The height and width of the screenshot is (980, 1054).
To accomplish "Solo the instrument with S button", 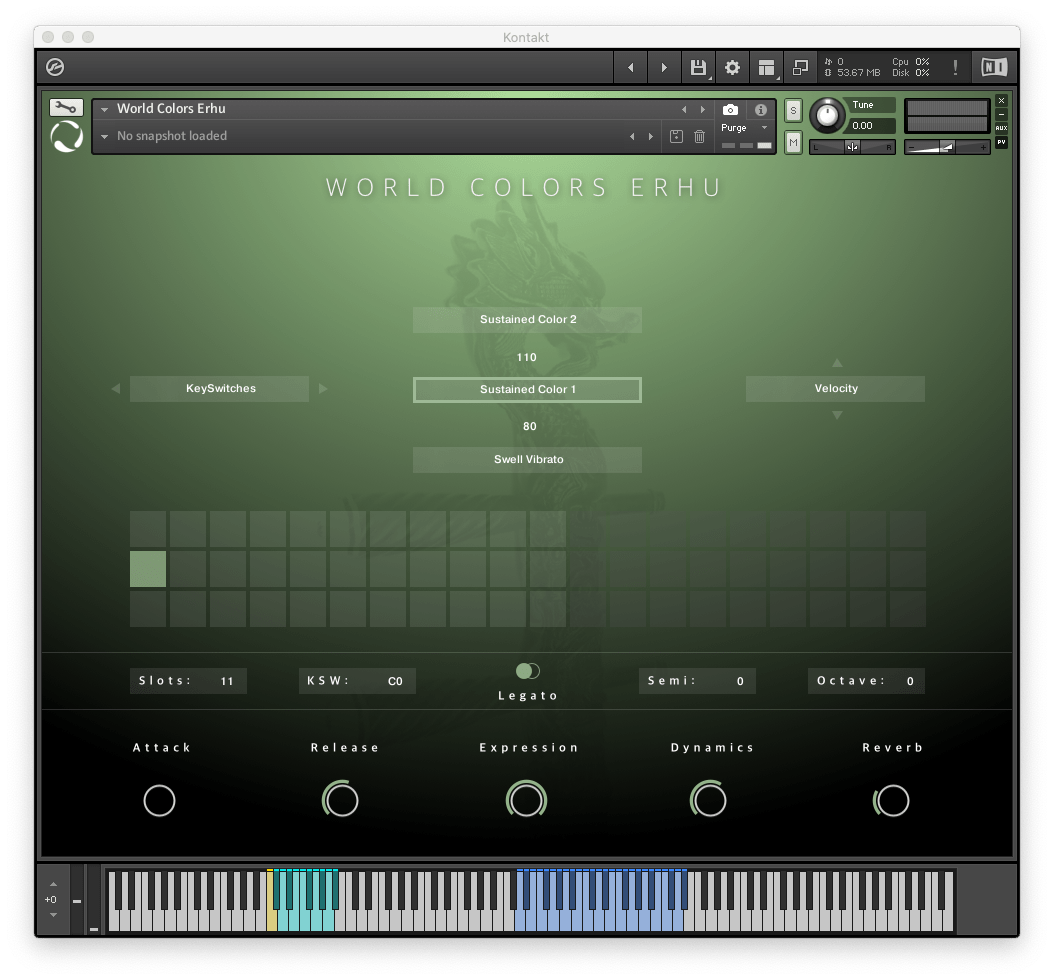I will click(x=793, y=110).
